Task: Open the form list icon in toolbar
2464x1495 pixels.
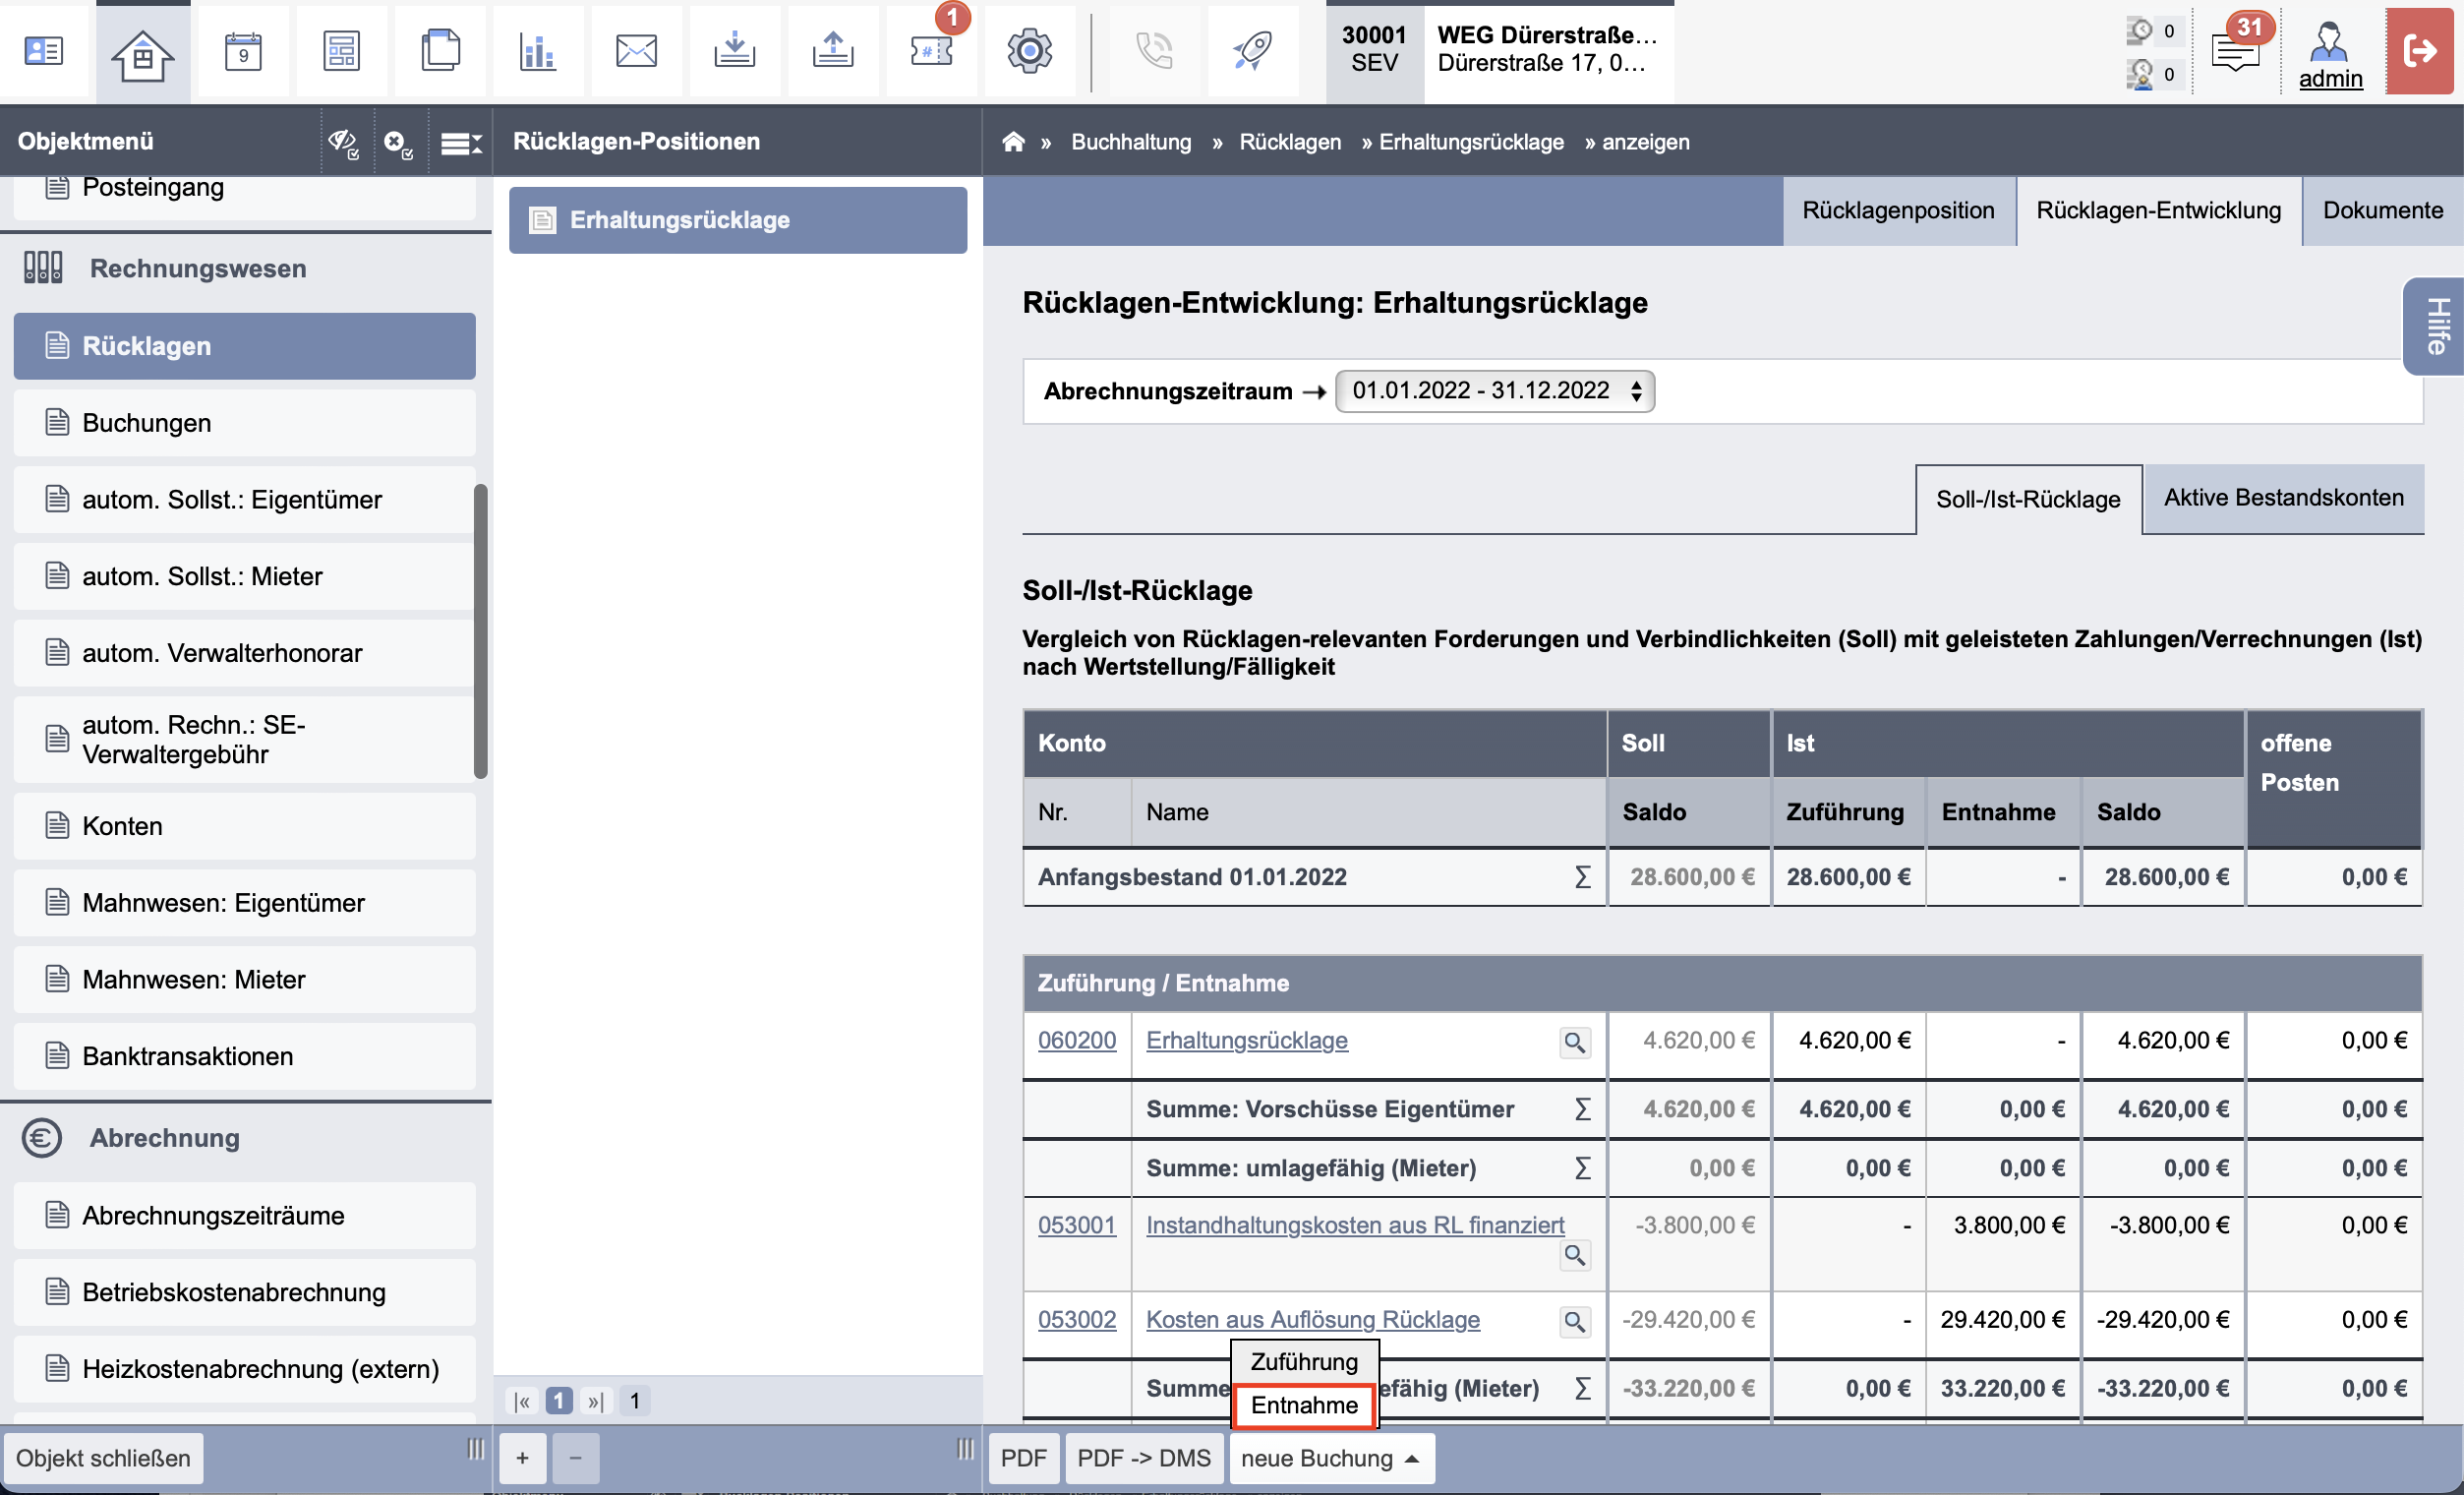Action: (341, 51)
